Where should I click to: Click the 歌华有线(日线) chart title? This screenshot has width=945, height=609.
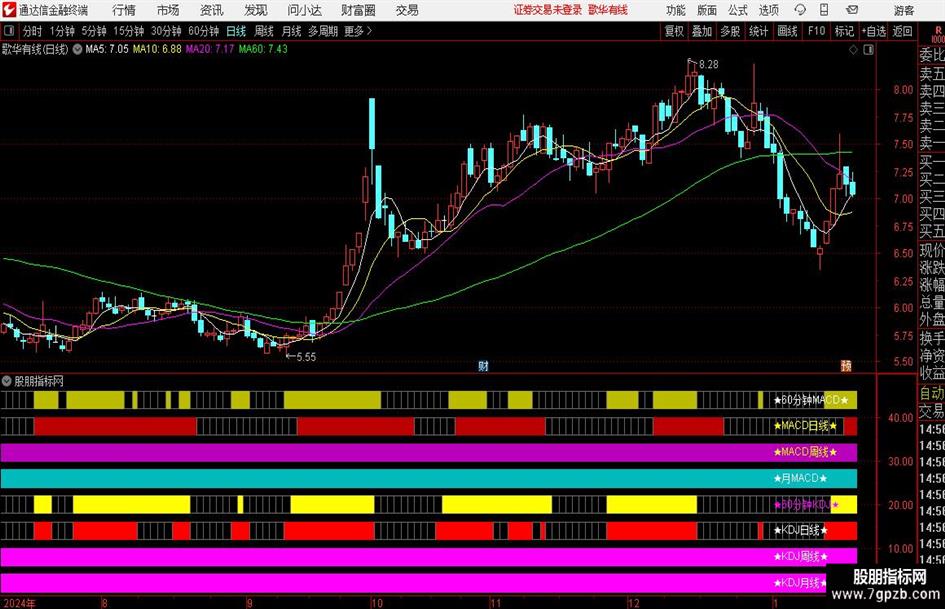(35, 49)
